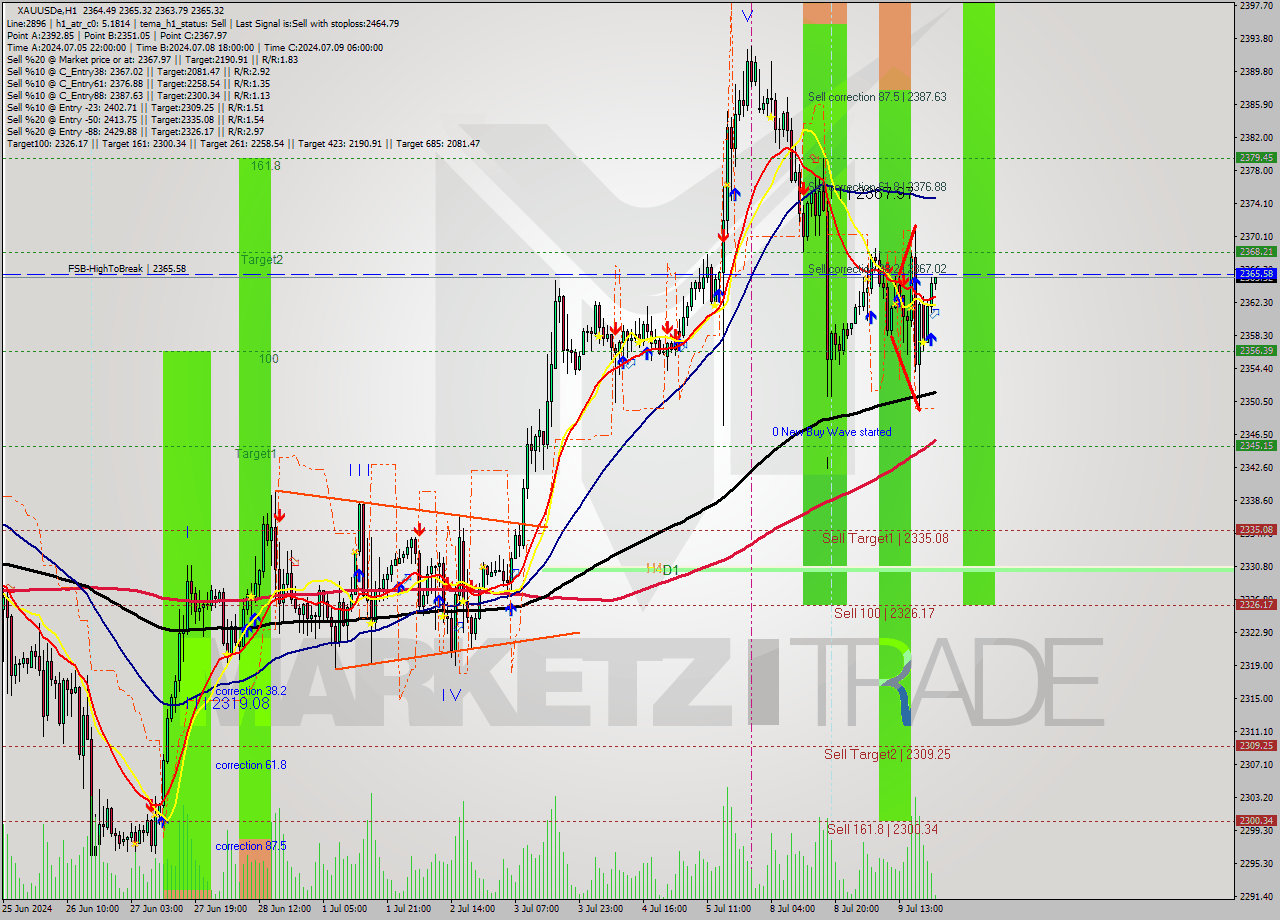Click the 'Sell %10 @ C_Entry61: 2376.88' line

pyautogui.click(x=138, y=84)
